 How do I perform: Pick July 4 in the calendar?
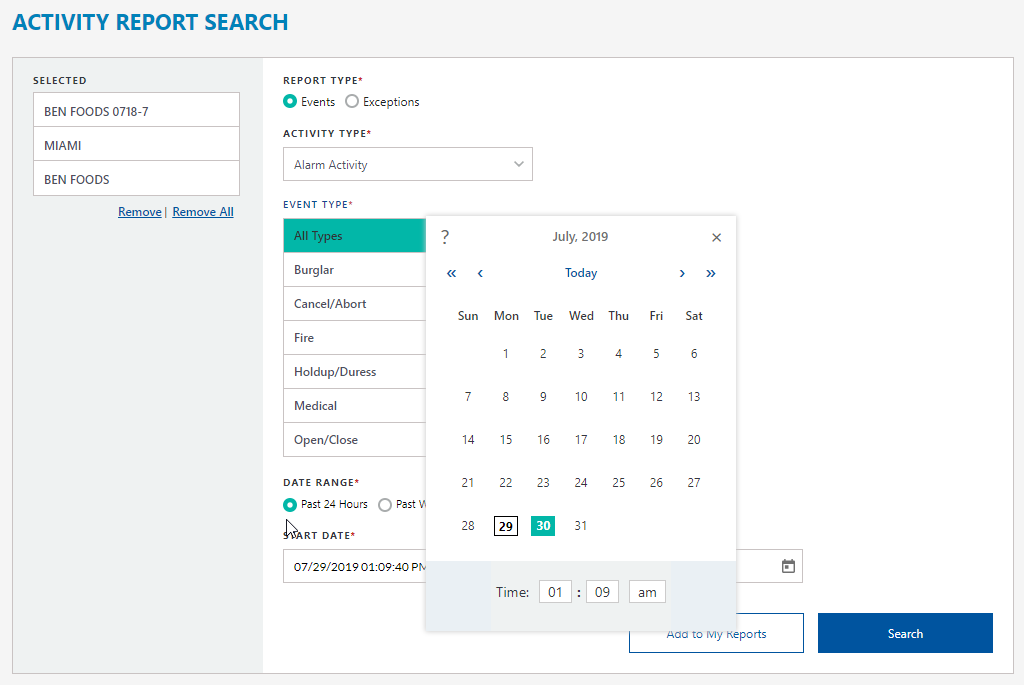pos(618,354)
